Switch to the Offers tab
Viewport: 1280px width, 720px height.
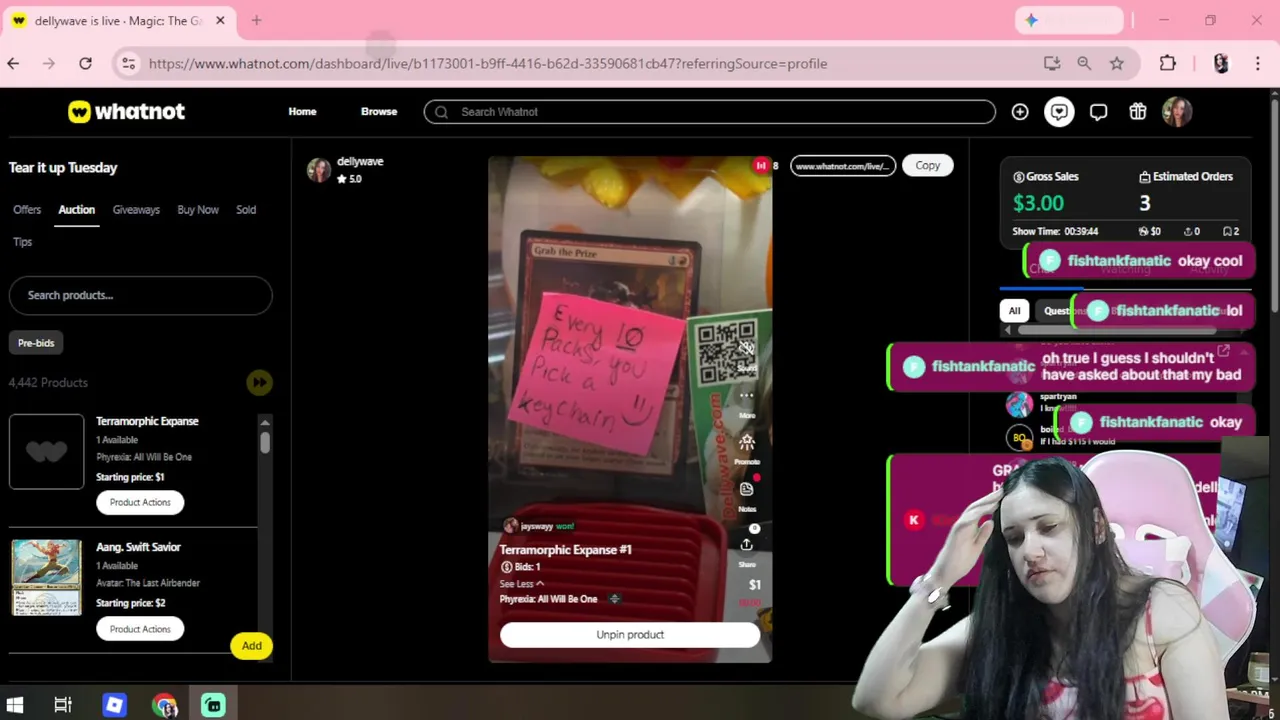tap(27, 209)
